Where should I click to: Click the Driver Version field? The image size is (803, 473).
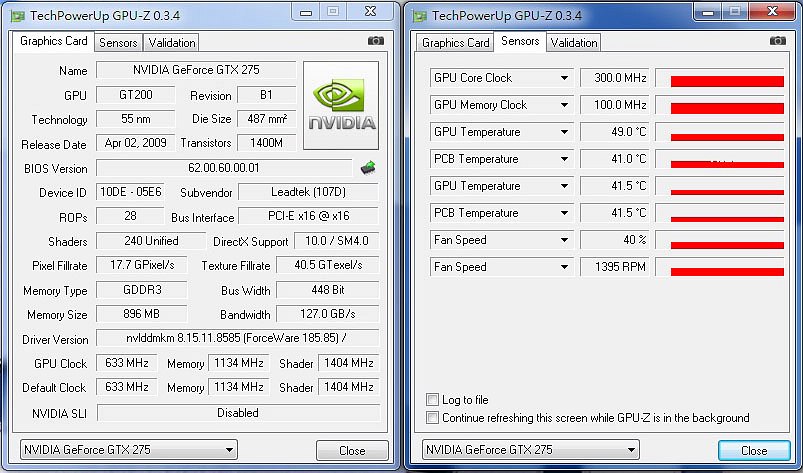(238, 338)
